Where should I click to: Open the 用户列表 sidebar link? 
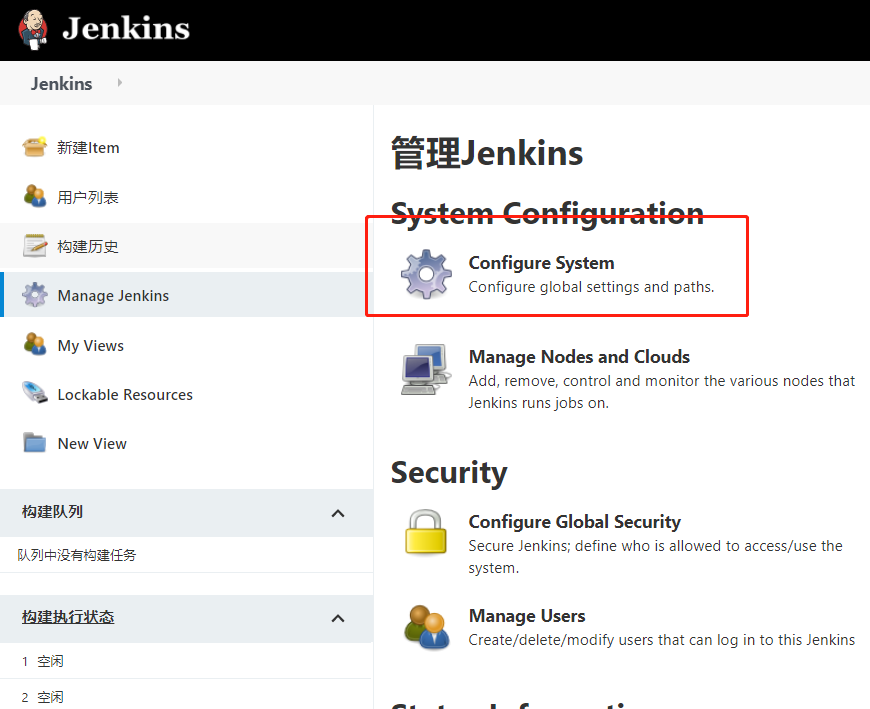[x=88, y=197]
